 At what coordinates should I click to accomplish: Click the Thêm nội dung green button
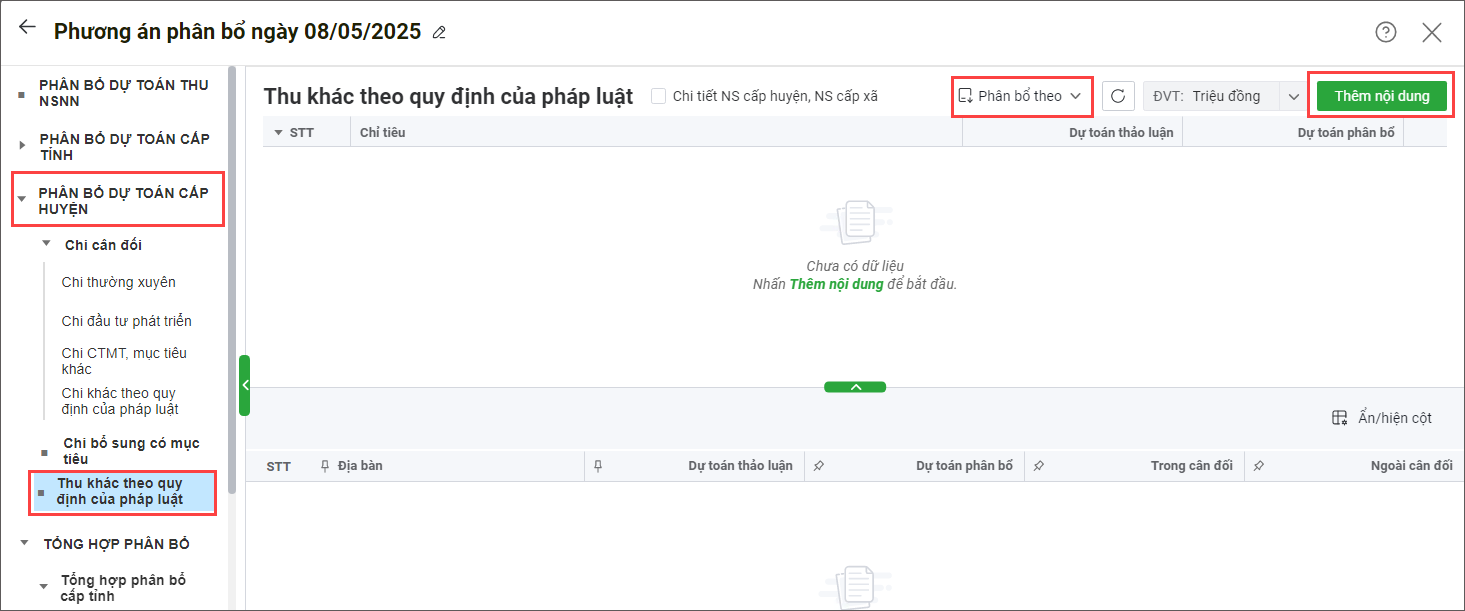(1381, 96)
